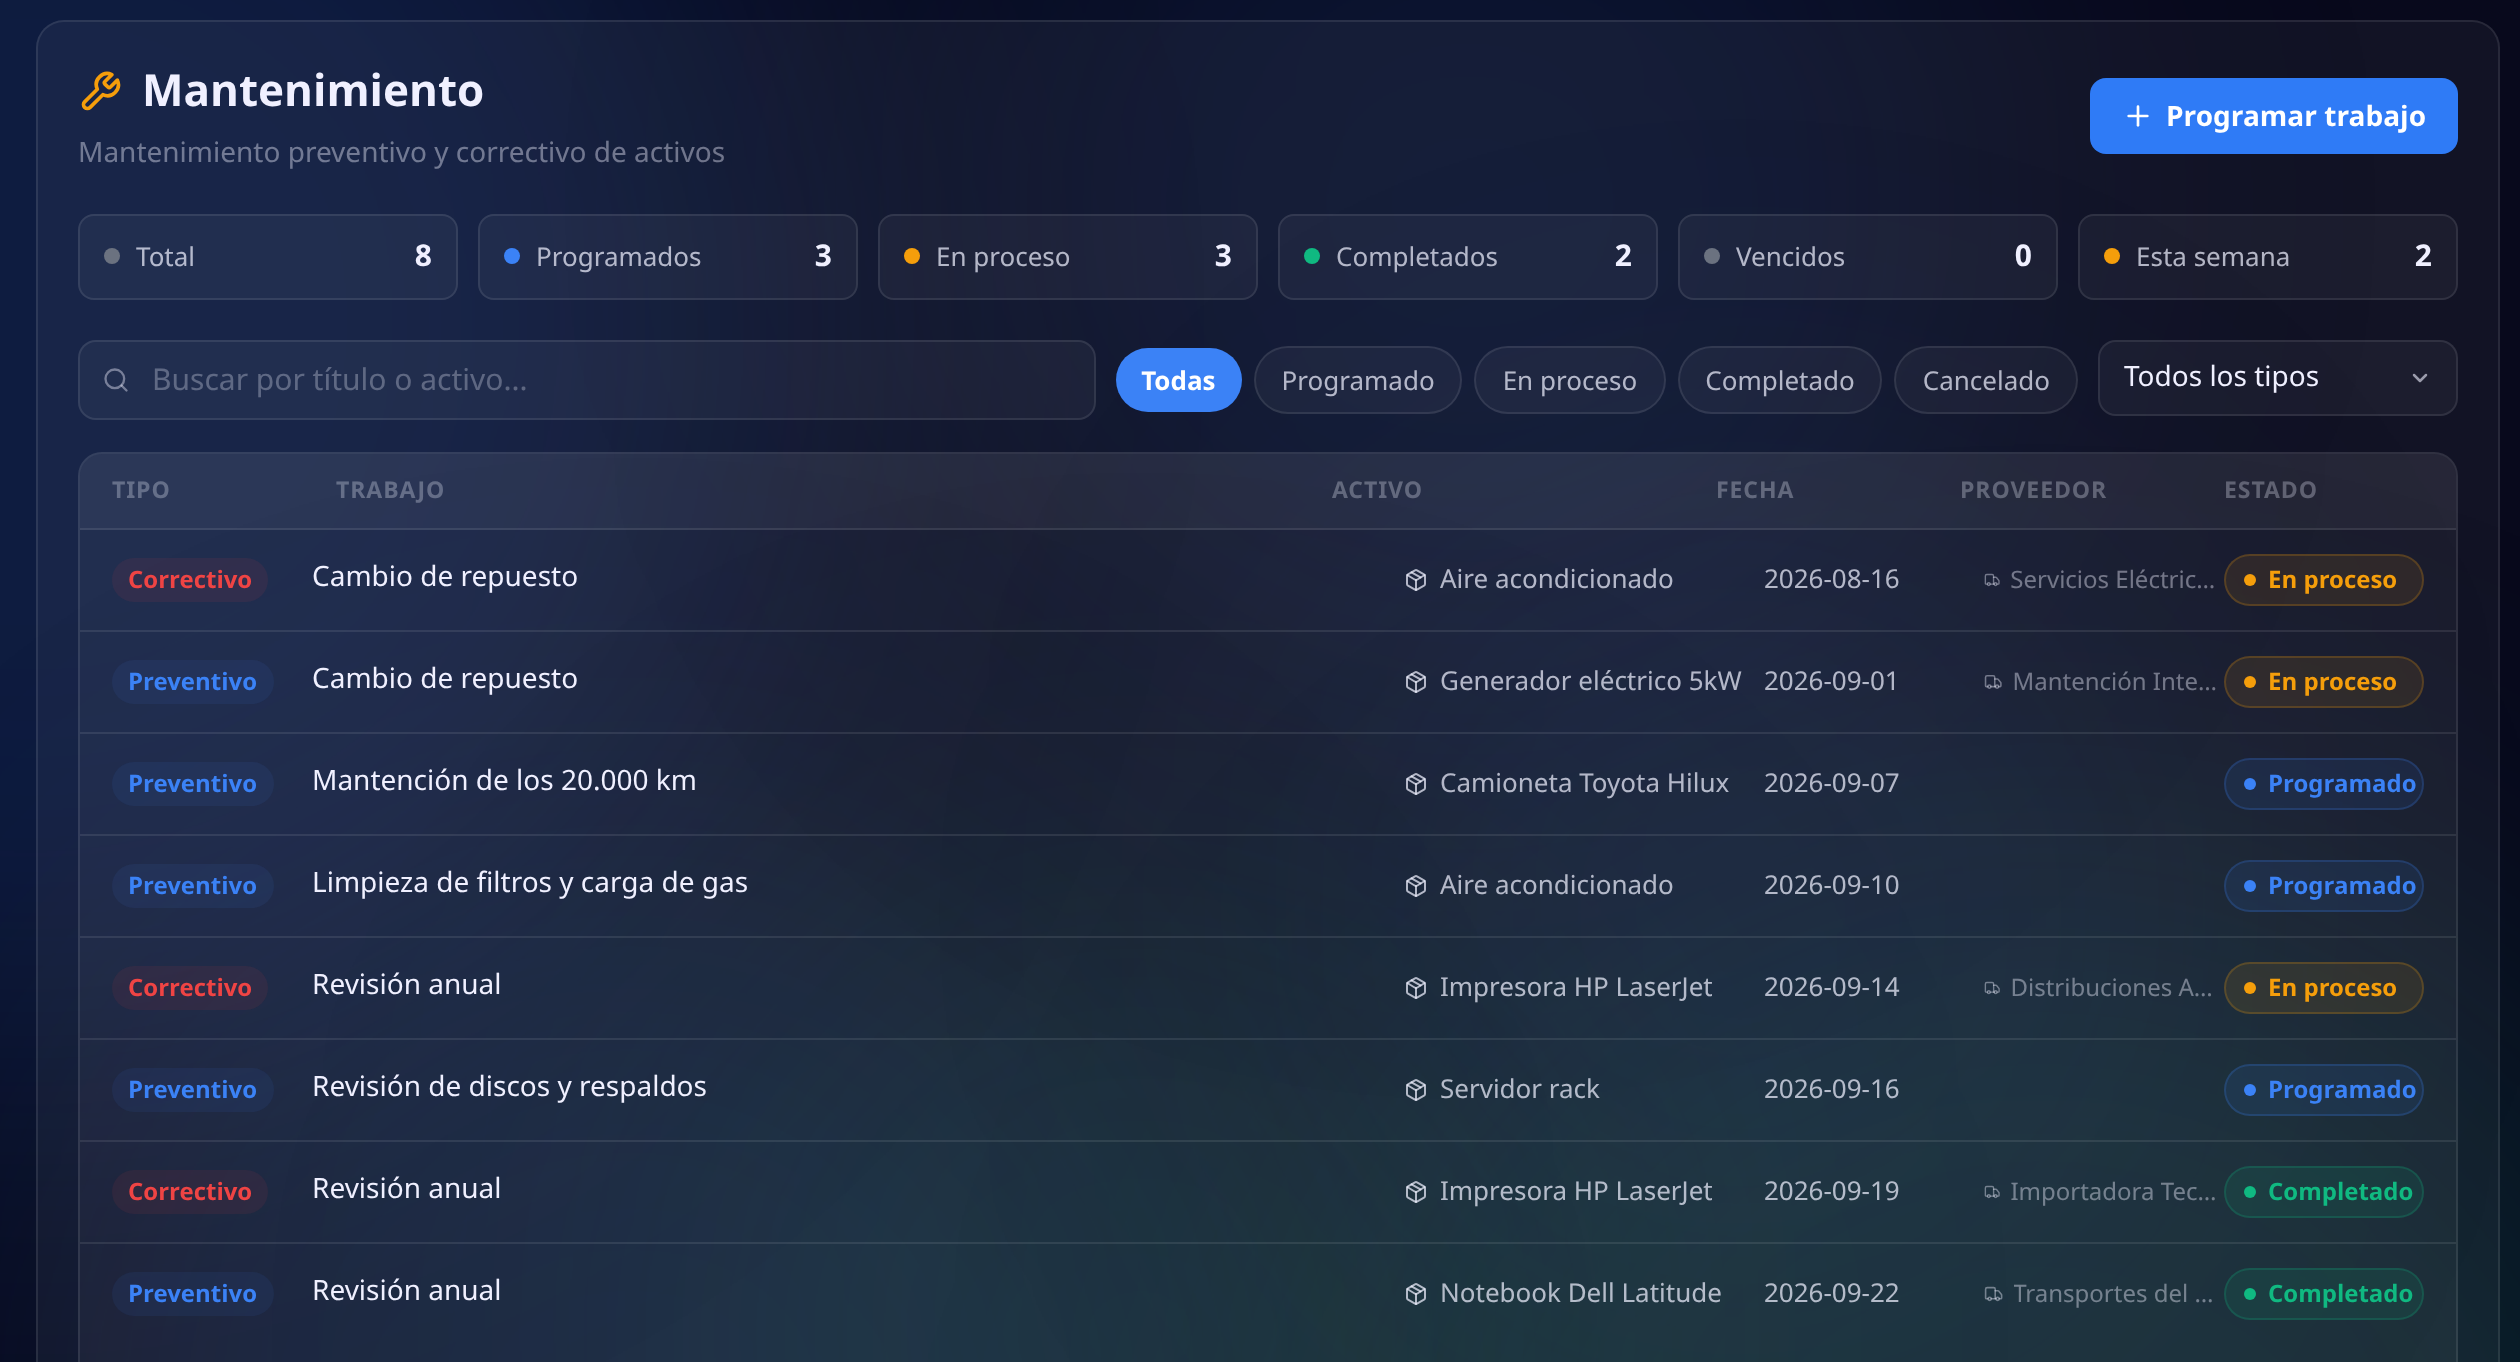This screenshot has height=1362, width=2520.
Task: Click Revisión anual in Notebook Dell Latitude row
Action: click(406, 1291)
